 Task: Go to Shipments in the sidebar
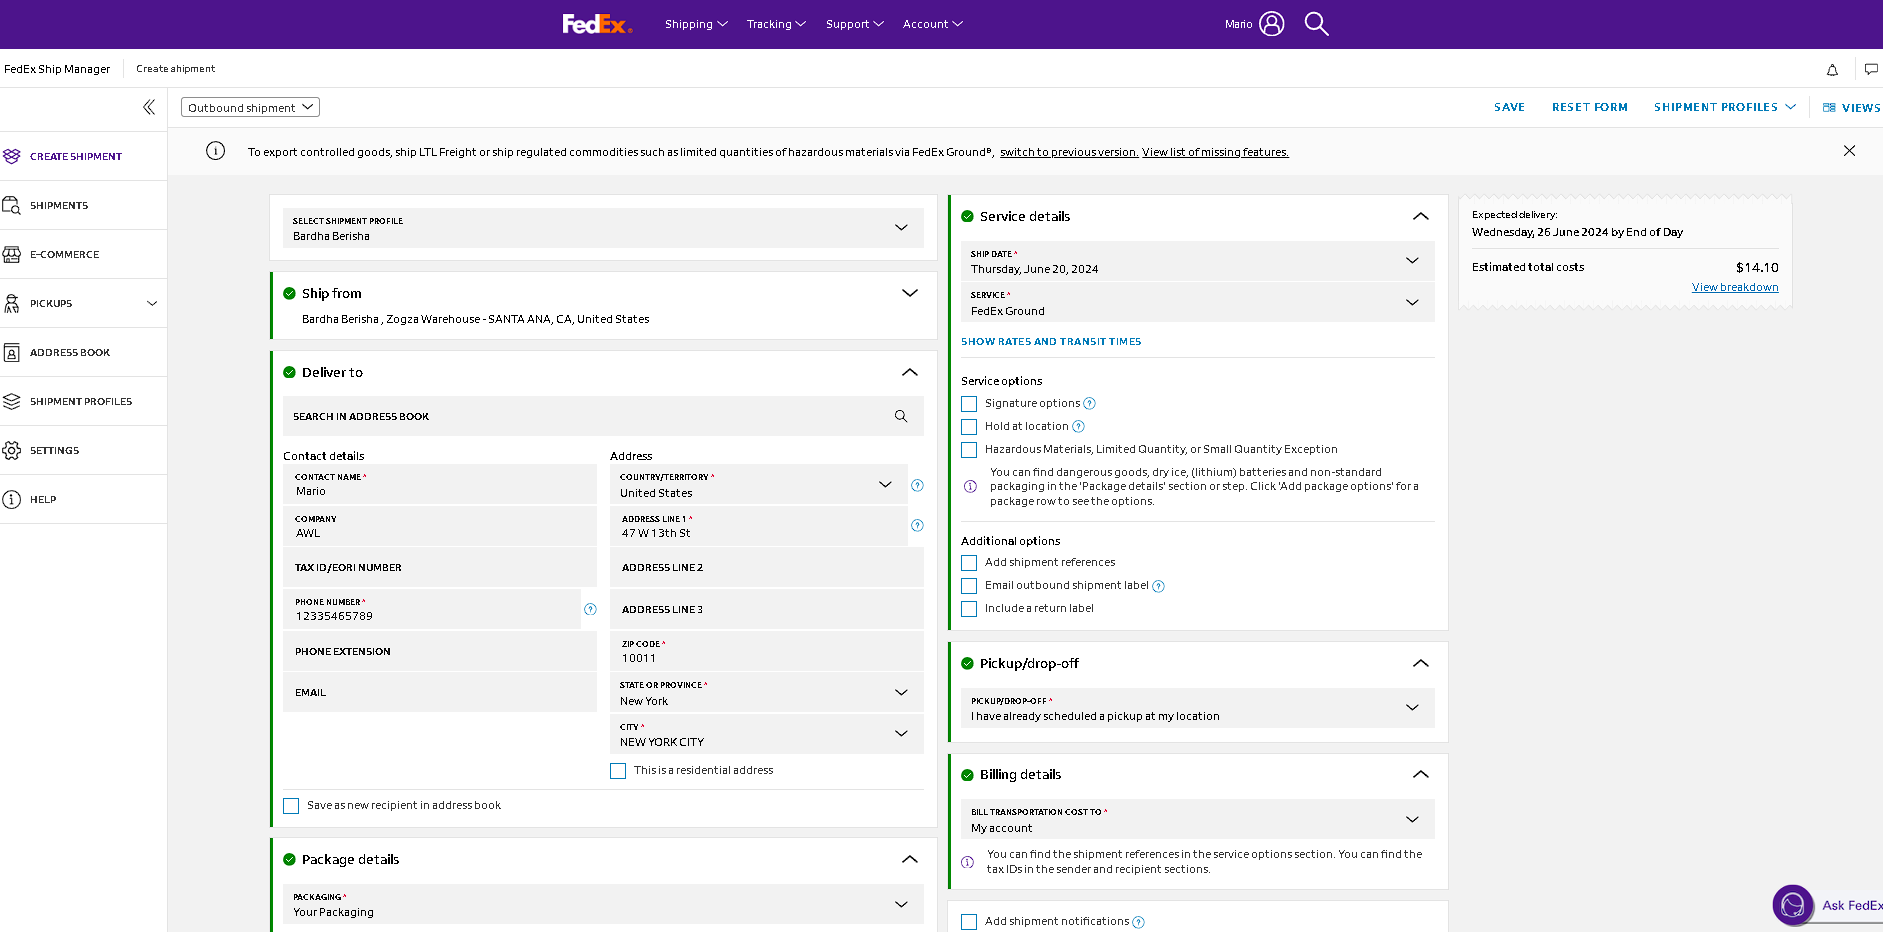point(59,206)
